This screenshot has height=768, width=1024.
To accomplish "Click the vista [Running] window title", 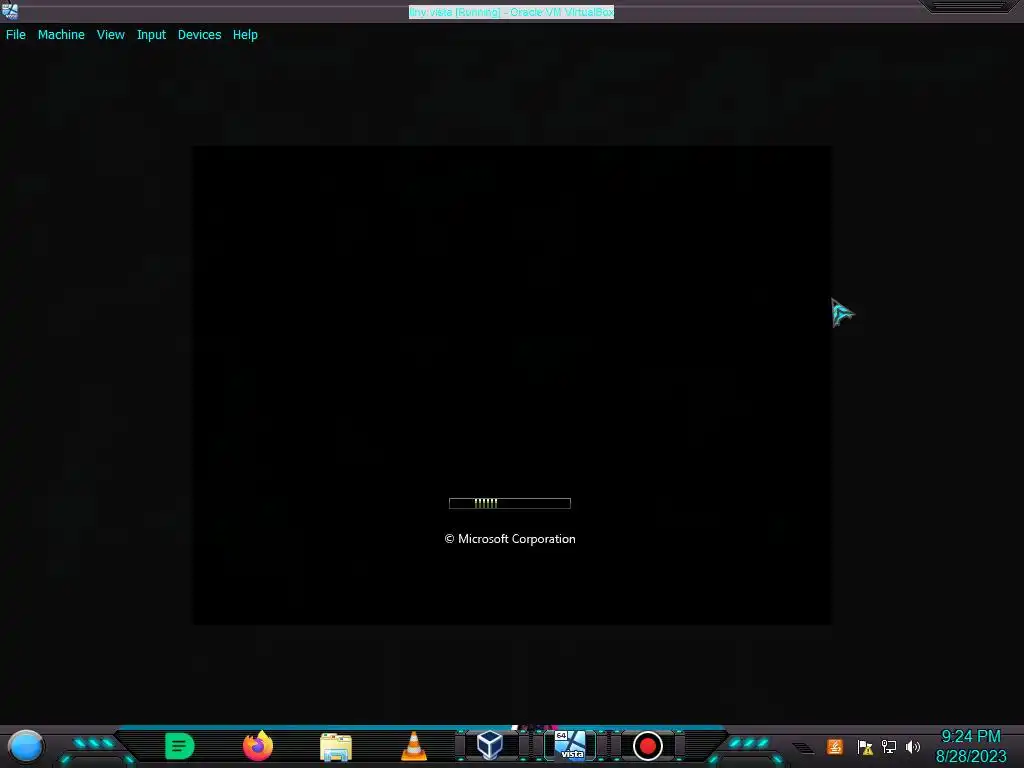I will pos(511,12).
